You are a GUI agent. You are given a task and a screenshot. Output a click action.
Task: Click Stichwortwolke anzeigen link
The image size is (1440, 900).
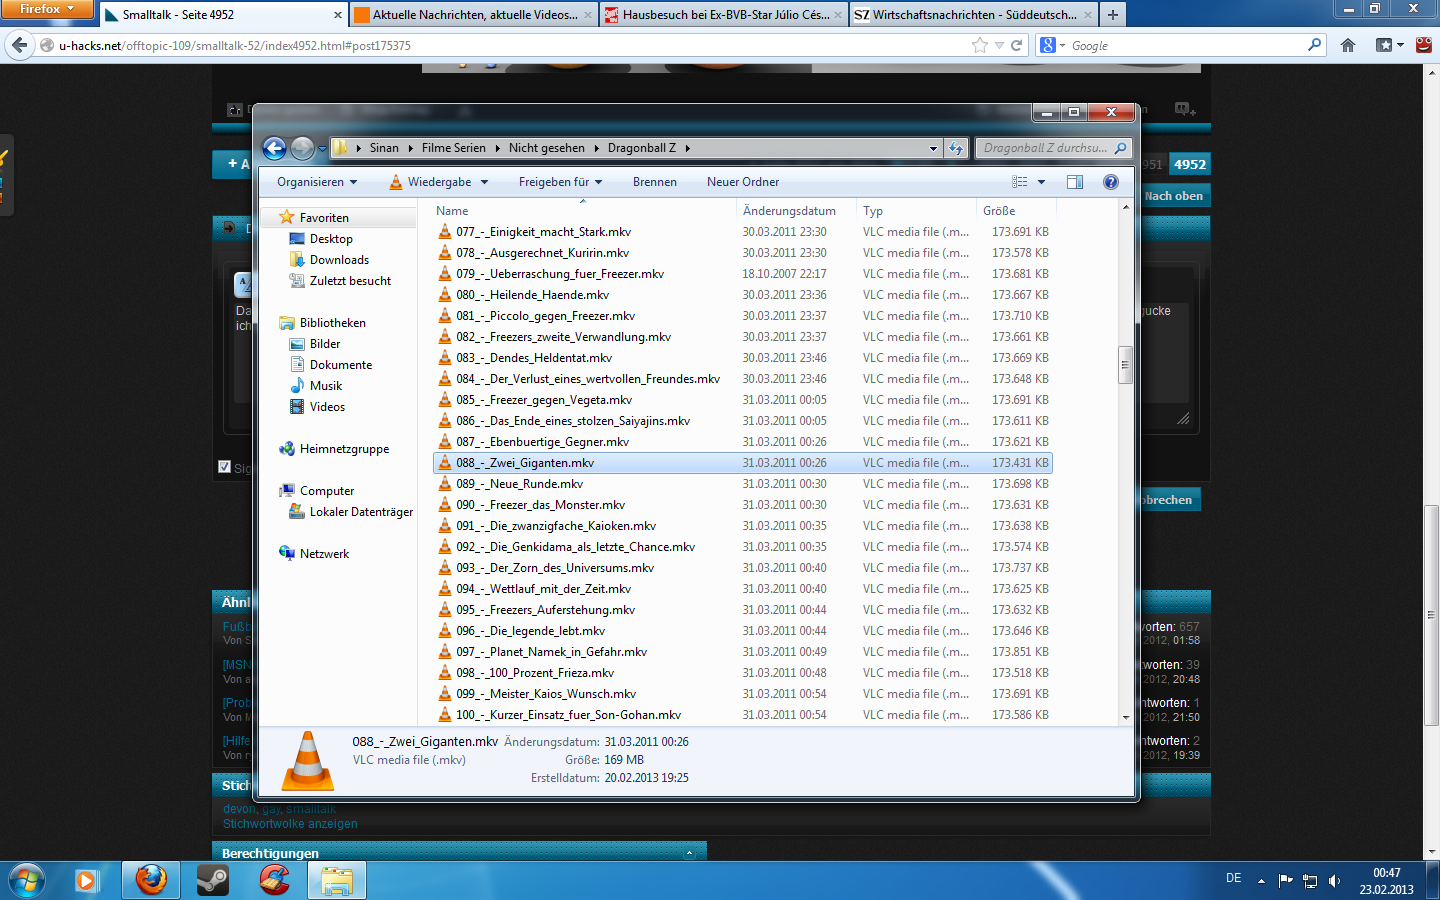pyautogui.click(x=290, y=824)
